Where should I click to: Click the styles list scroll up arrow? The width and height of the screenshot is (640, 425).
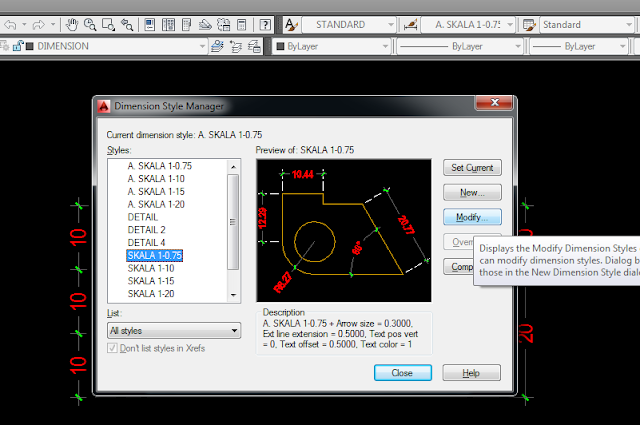(x=233, y=167)
